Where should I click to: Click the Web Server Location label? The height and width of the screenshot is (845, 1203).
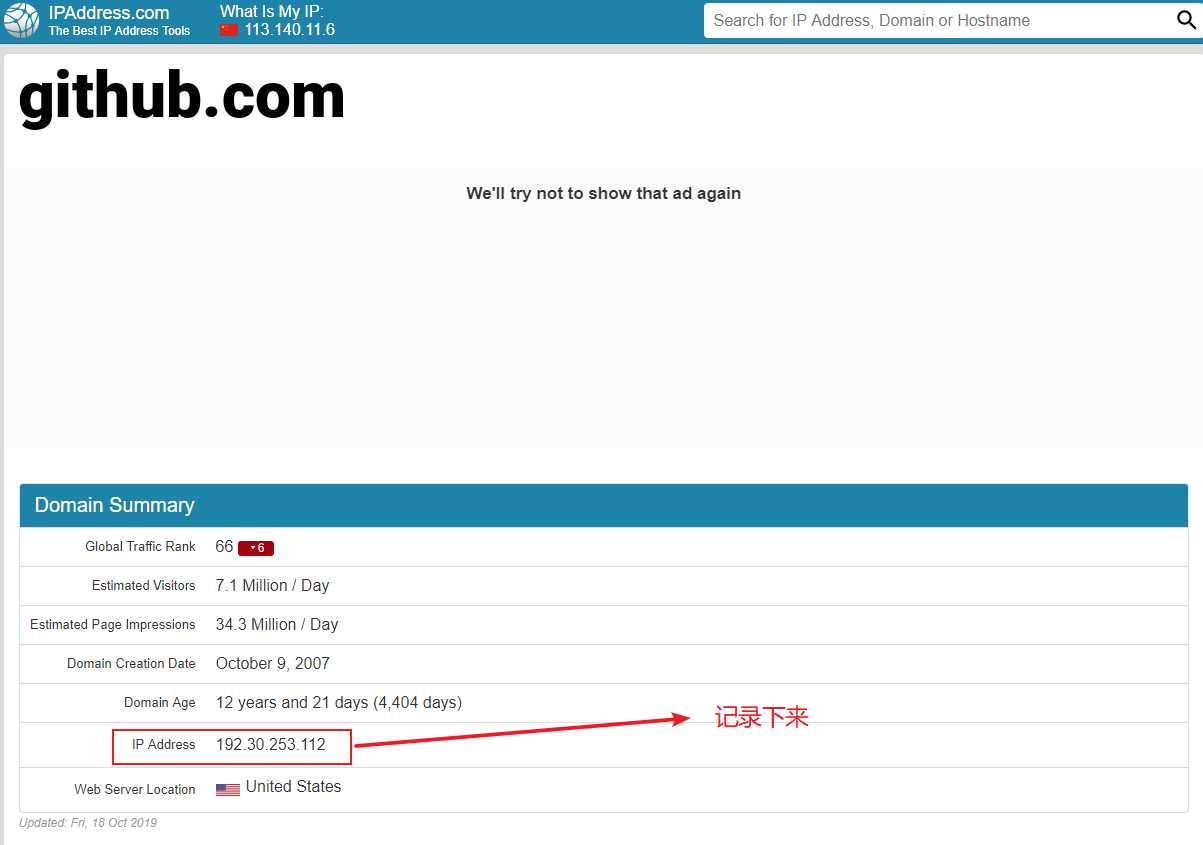[135, 790]
